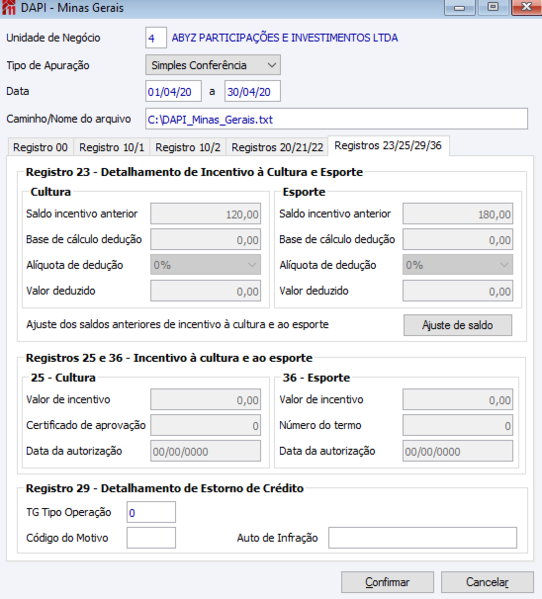The height and width of the screenshot is (599, 542).
Task: Click Registros 25 e 36 heading text
Action: tap(169, 358)
